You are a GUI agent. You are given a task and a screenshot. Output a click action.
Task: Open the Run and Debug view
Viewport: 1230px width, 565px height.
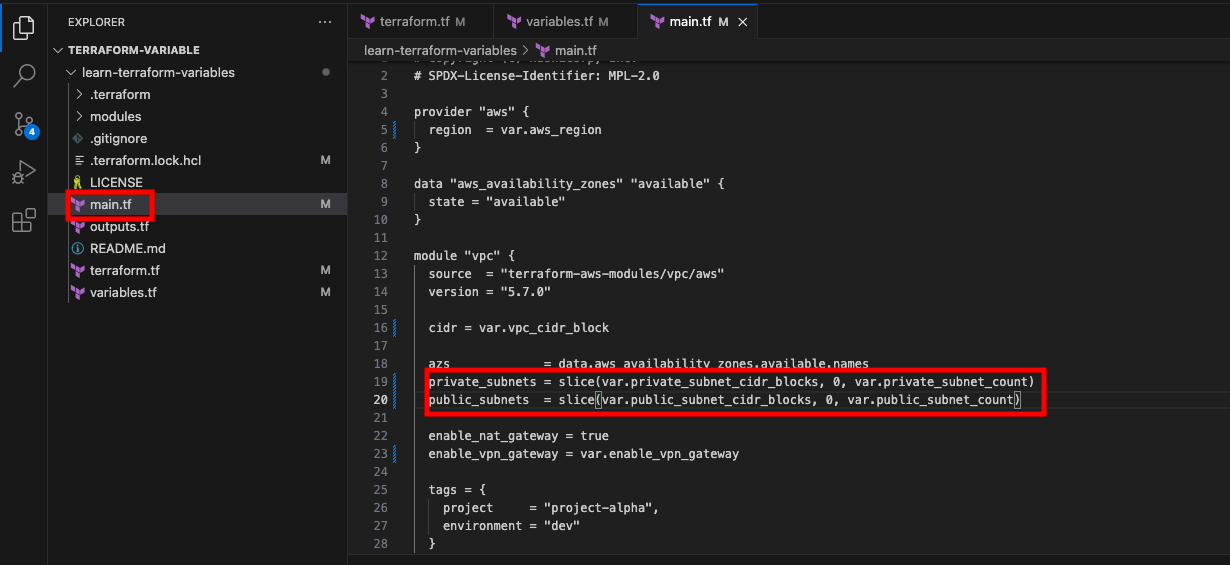pos(24,173)
